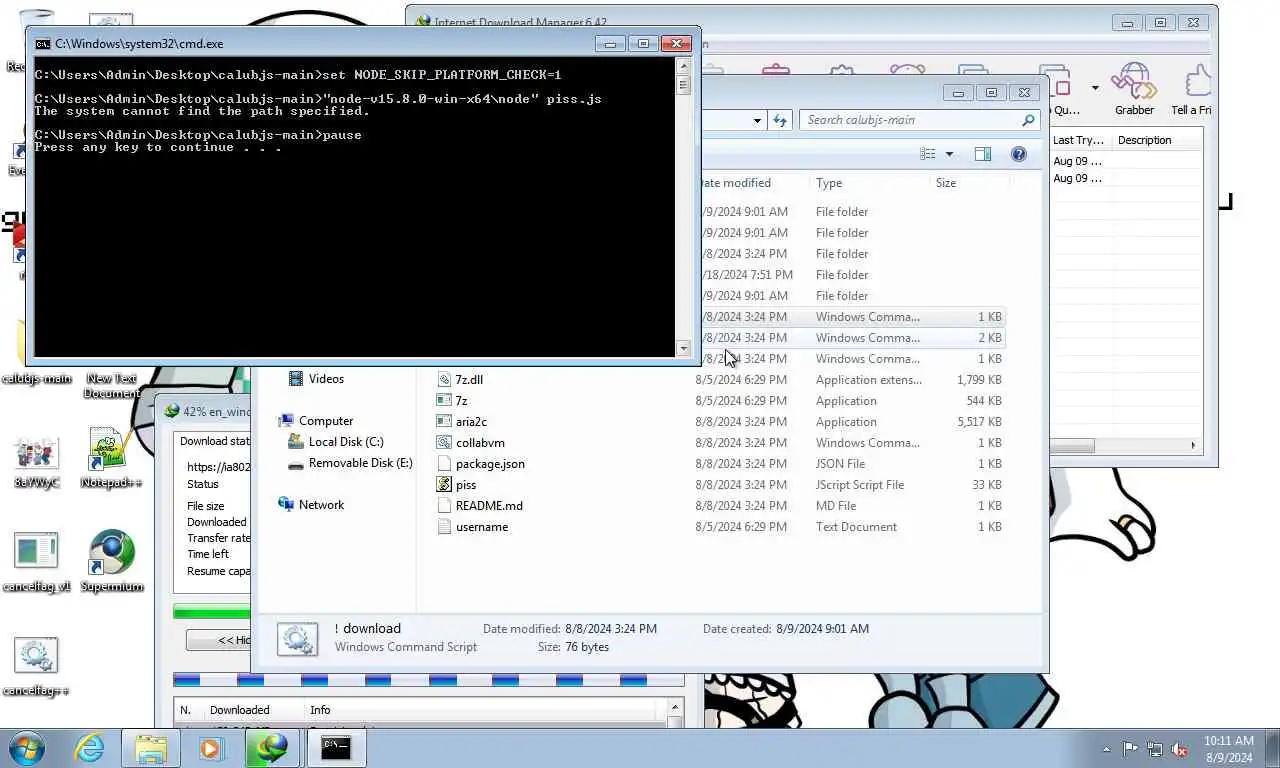
Task: Click the Videos library in navigation pane
Action: (326, 379)
